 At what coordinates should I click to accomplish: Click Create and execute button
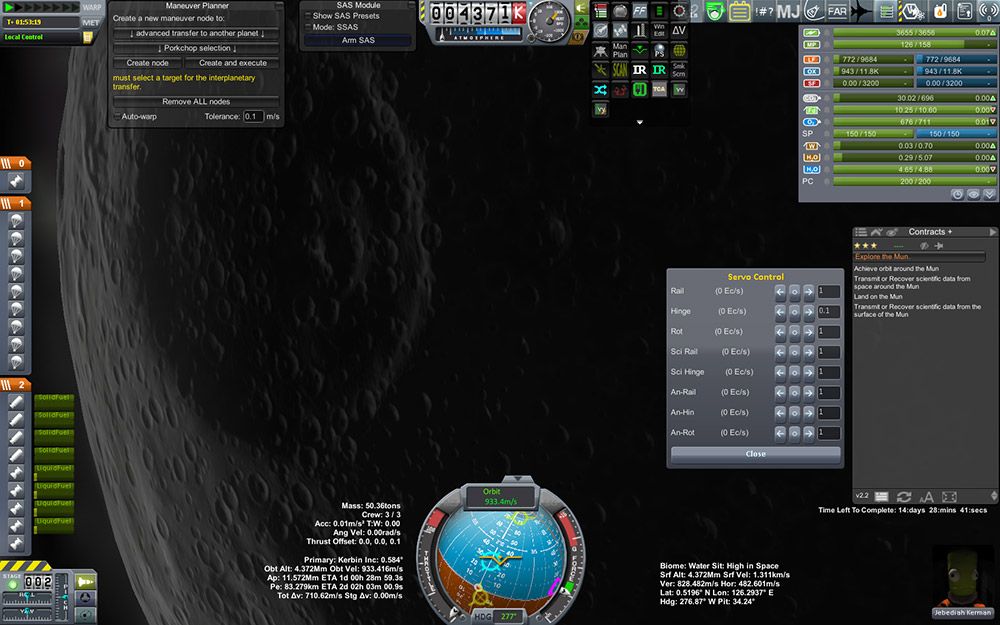[x=233, y=63]
